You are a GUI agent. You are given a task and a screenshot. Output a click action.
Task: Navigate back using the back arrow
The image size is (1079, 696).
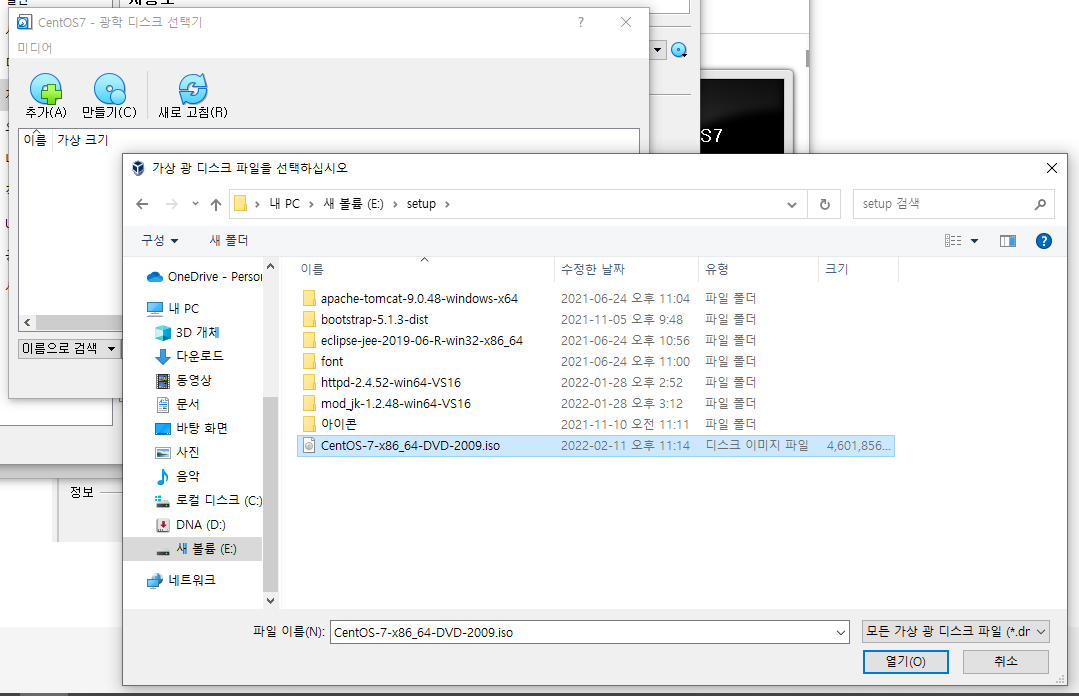click(x=141, y=204)
